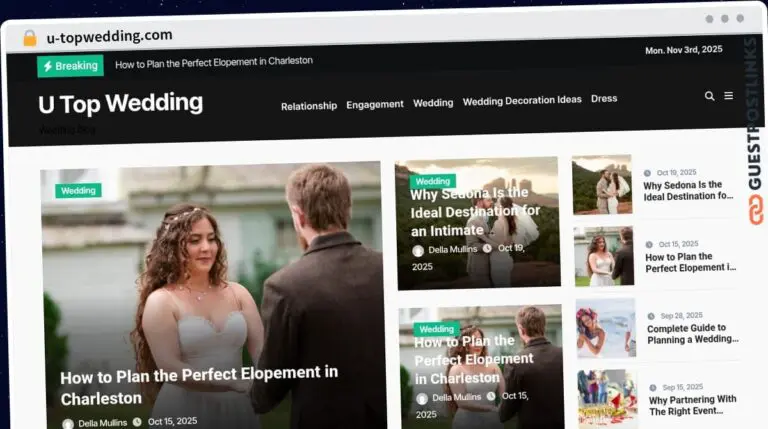The width and height of the screenshot is (768, 429).
Task: Click Della Mullins author on middle Charleston card
Action: point(456,397)
